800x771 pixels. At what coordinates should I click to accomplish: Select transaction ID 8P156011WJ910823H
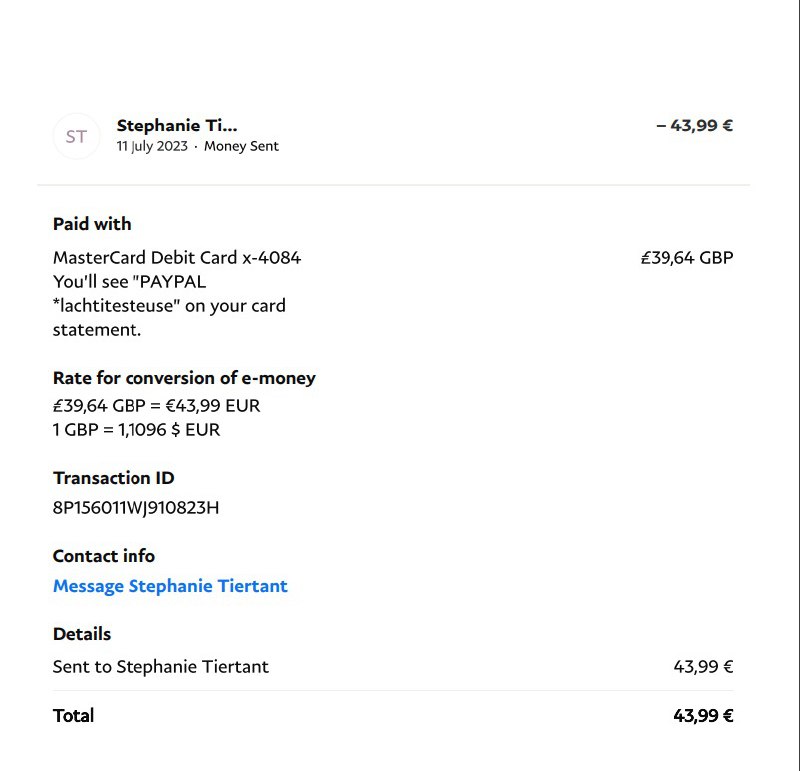point(136,508)
